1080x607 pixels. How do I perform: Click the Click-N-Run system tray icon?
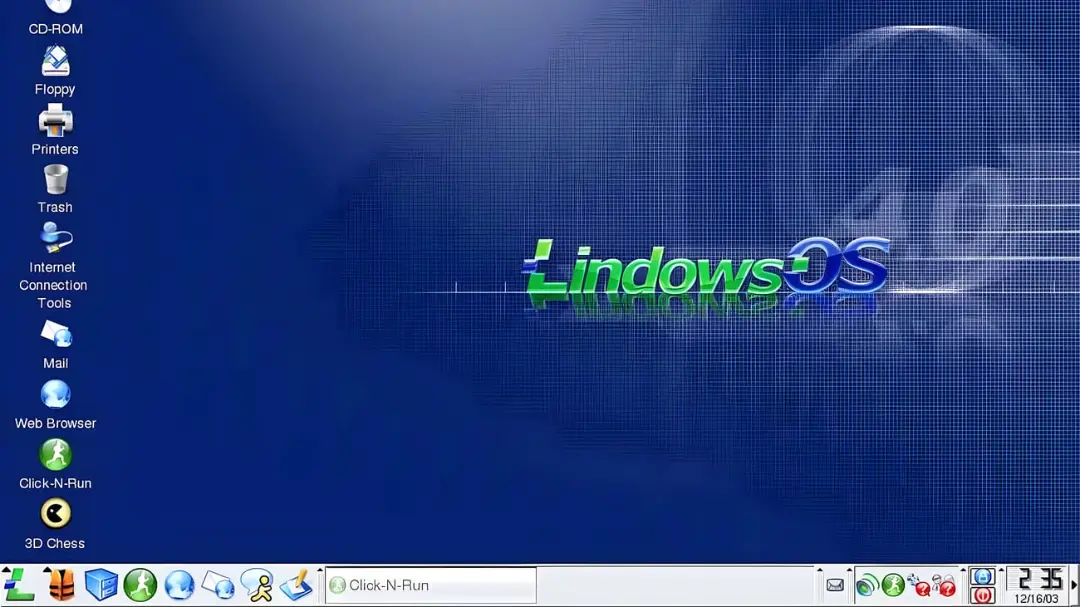(x=893, y=586)
